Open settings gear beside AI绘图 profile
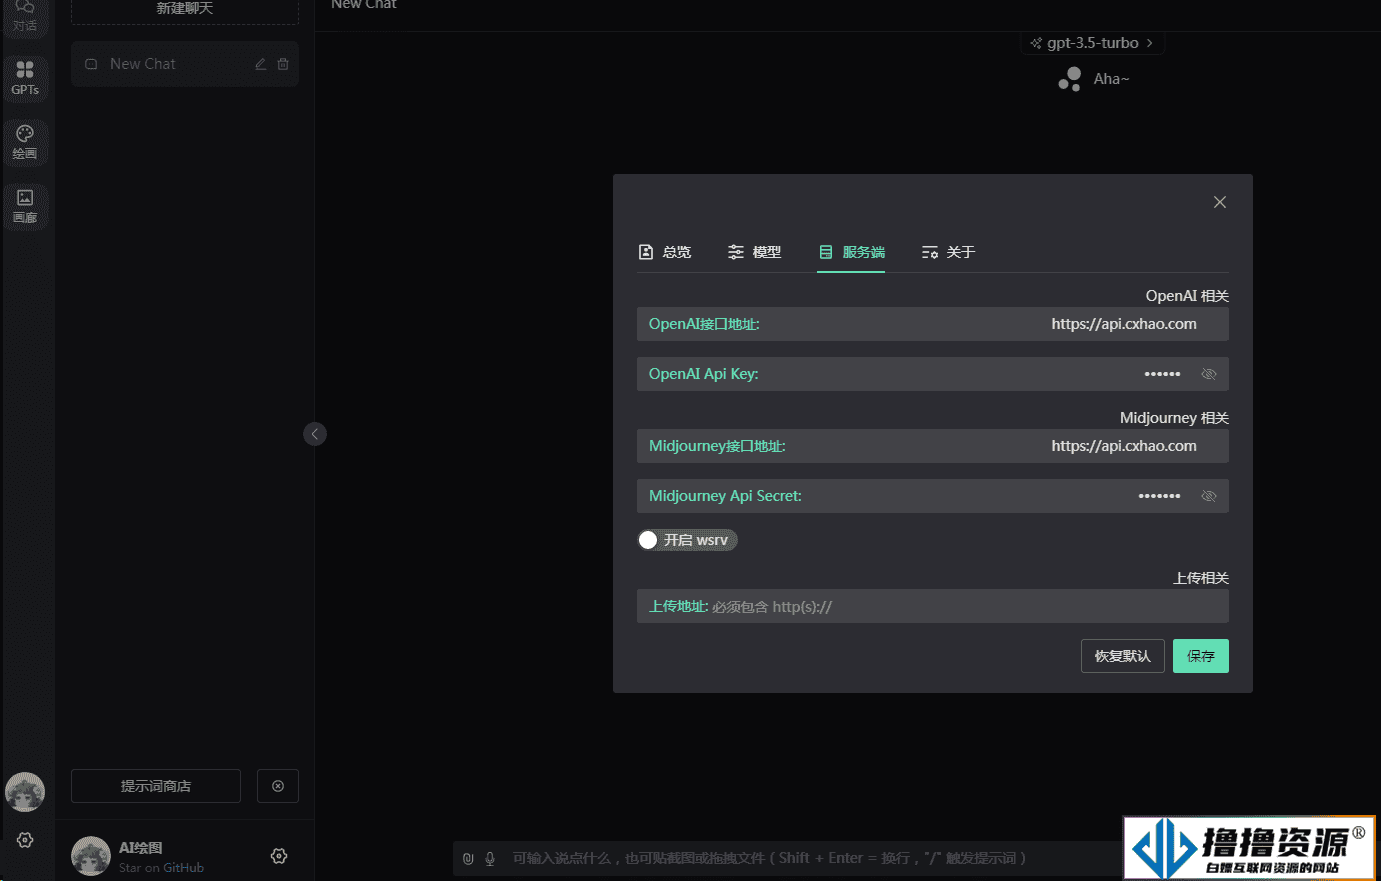 click(279, 856)
